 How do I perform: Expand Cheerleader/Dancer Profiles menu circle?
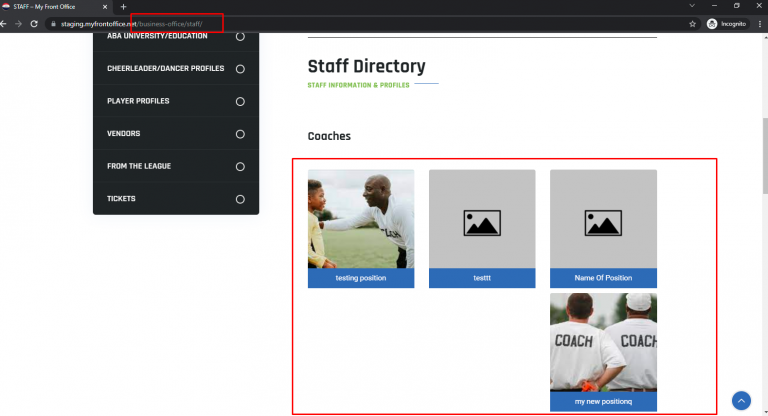240,69
